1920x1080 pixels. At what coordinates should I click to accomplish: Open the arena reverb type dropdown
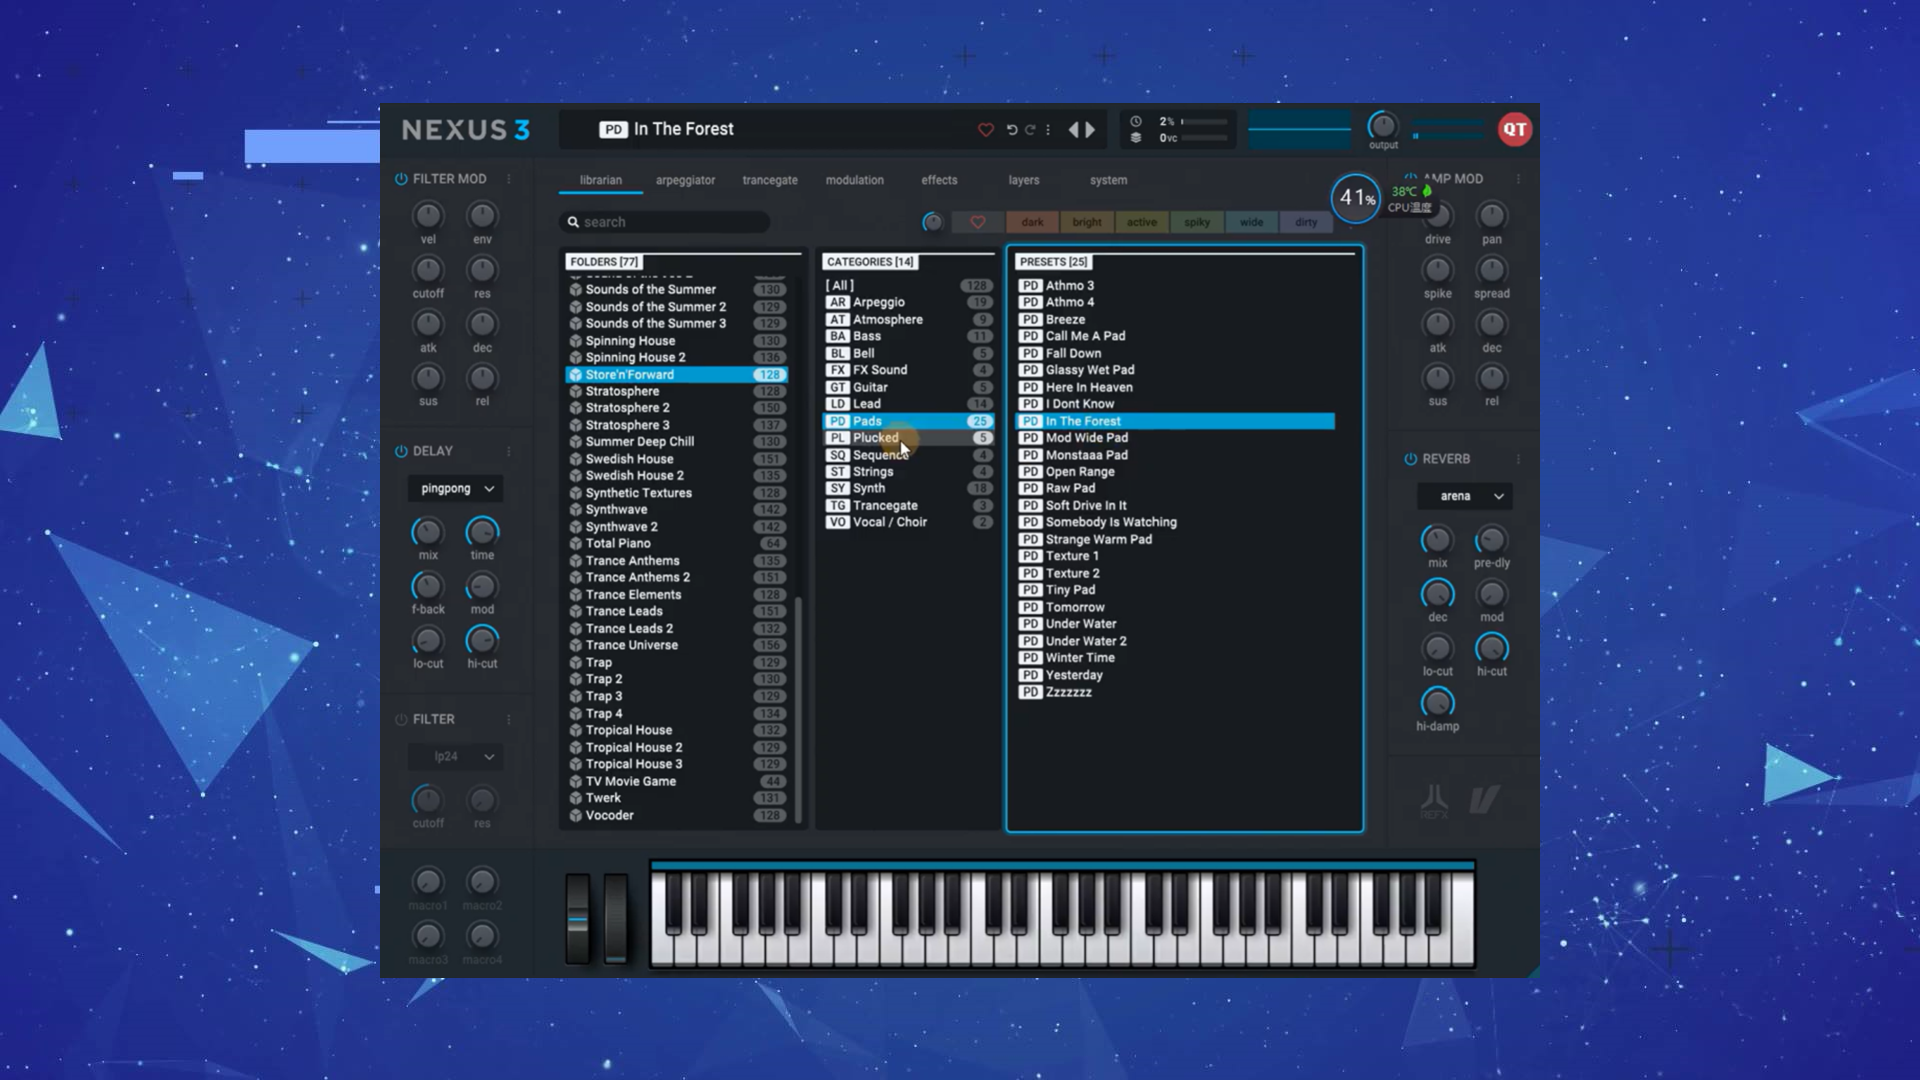1465,496
